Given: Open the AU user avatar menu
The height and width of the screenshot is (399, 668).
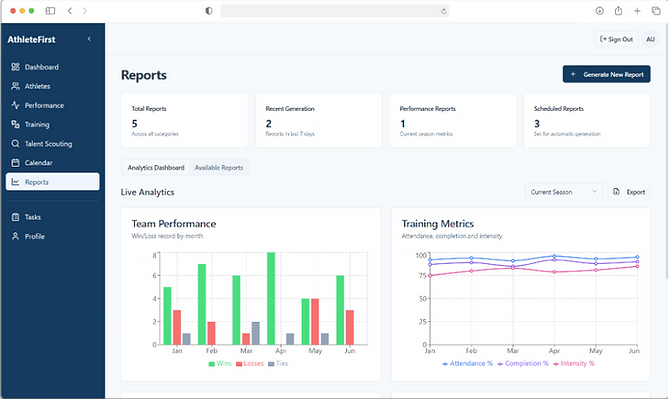Looking at the screenshot, I should [650, 39].
